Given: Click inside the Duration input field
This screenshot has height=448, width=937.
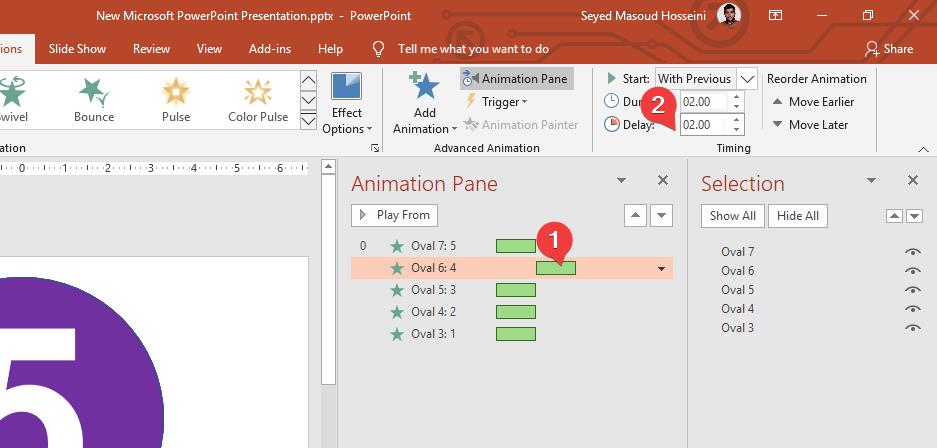Looking at the screenshot, I should click(704, 102).
